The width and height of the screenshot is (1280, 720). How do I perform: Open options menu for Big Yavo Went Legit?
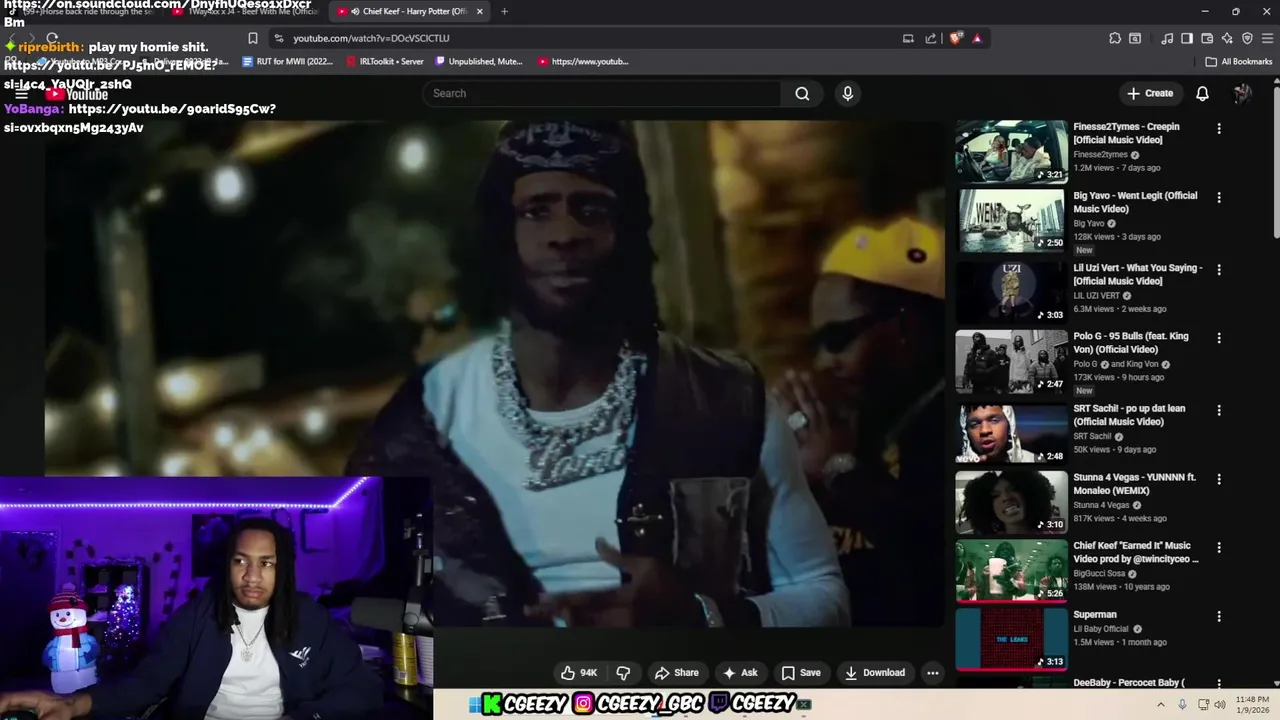pos(1218,197)
